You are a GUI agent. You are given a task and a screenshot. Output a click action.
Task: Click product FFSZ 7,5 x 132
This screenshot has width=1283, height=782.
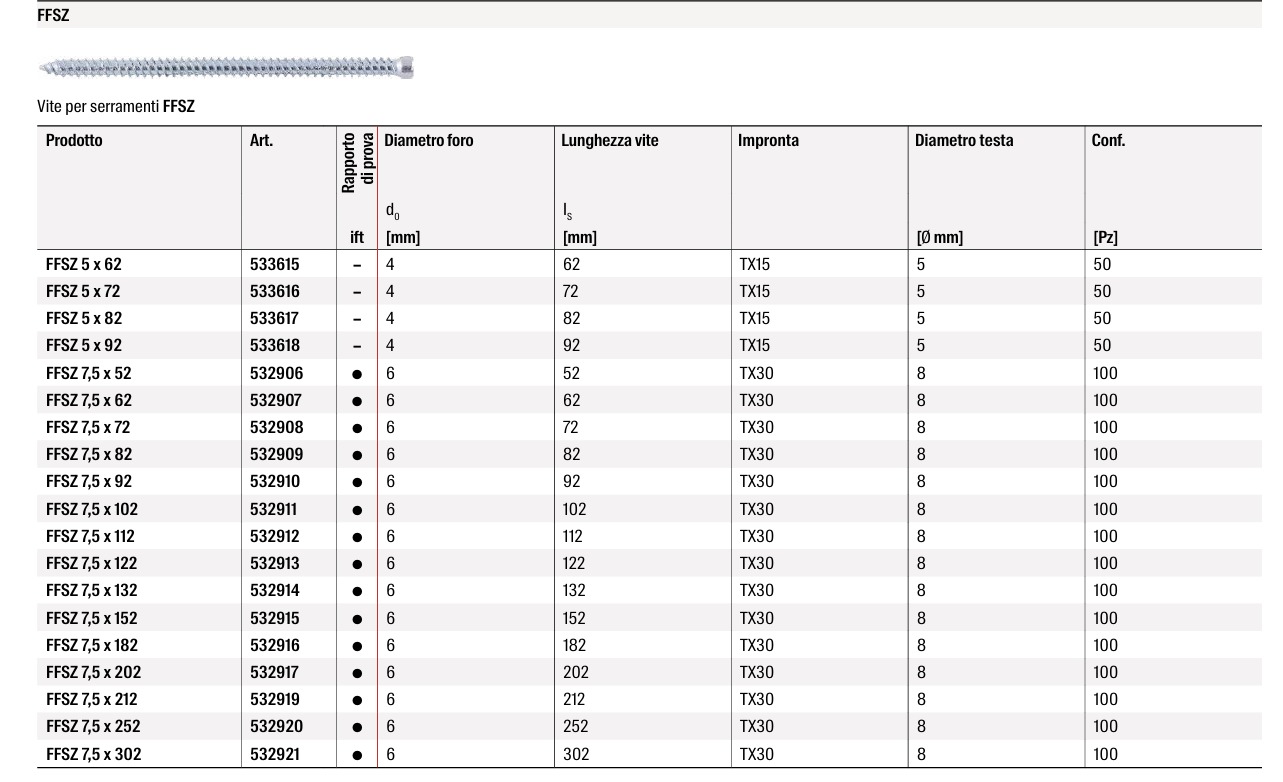coord(92,590)
